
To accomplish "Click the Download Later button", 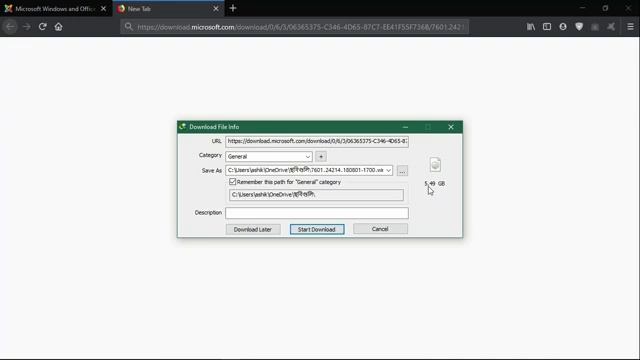I will point(253,229).
